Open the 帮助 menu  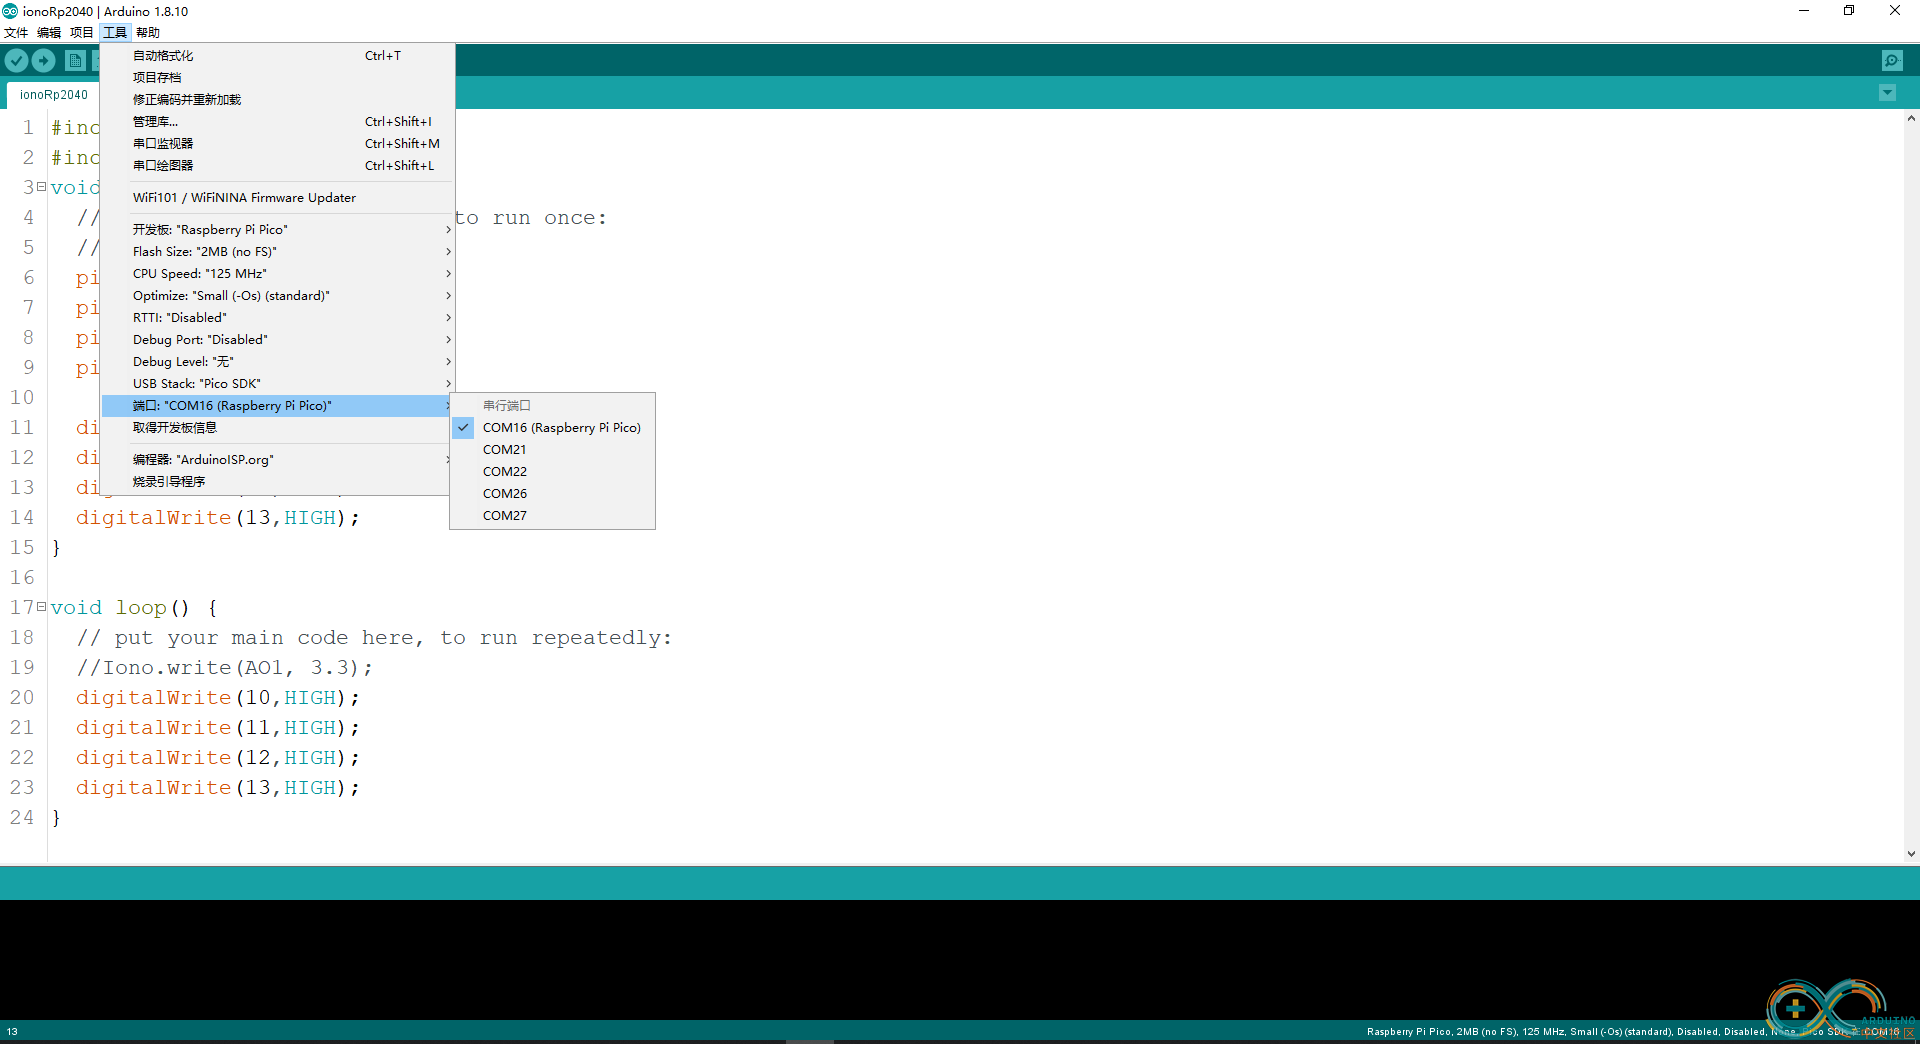pos(148,32)
